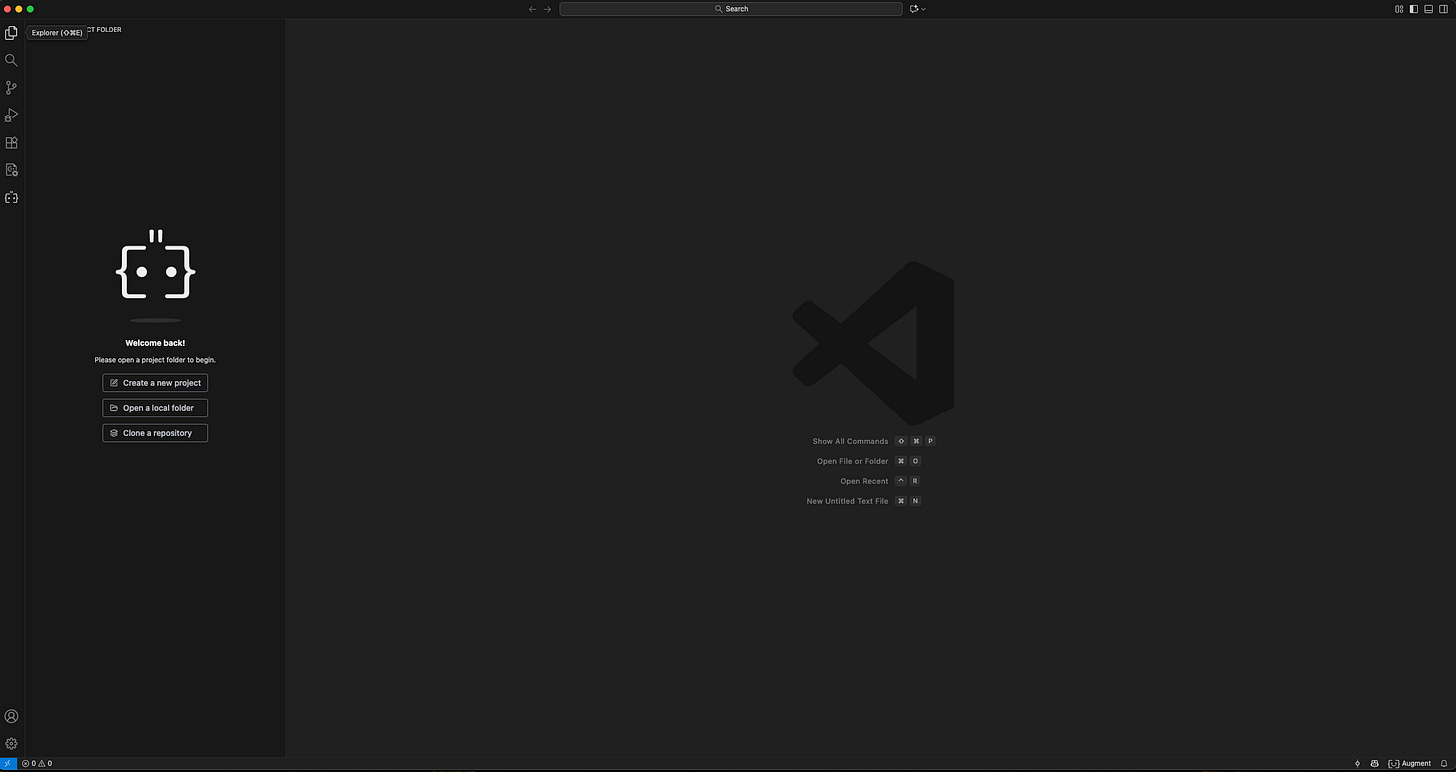Toggle the secondary side bar

point(1443,9)
